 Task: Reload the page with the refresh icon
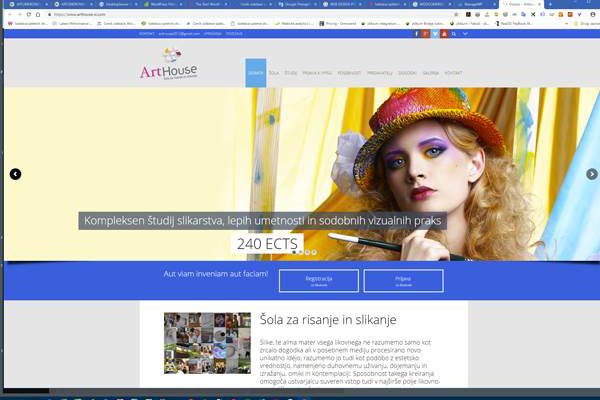click(29, 14)
